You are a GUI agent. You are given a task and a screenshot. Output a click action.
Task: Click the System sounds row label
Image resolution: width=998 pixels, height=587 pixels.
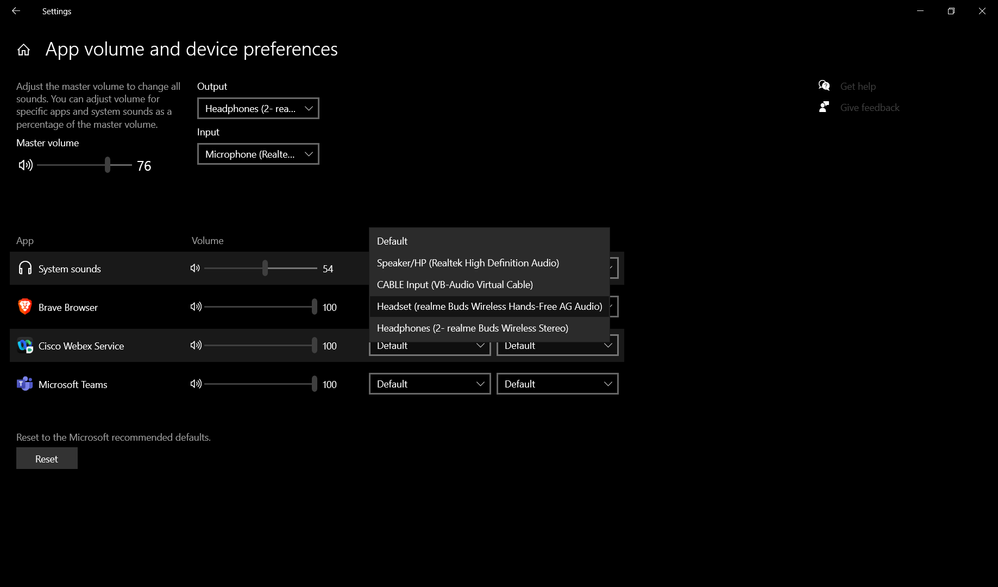click(69, 269)
